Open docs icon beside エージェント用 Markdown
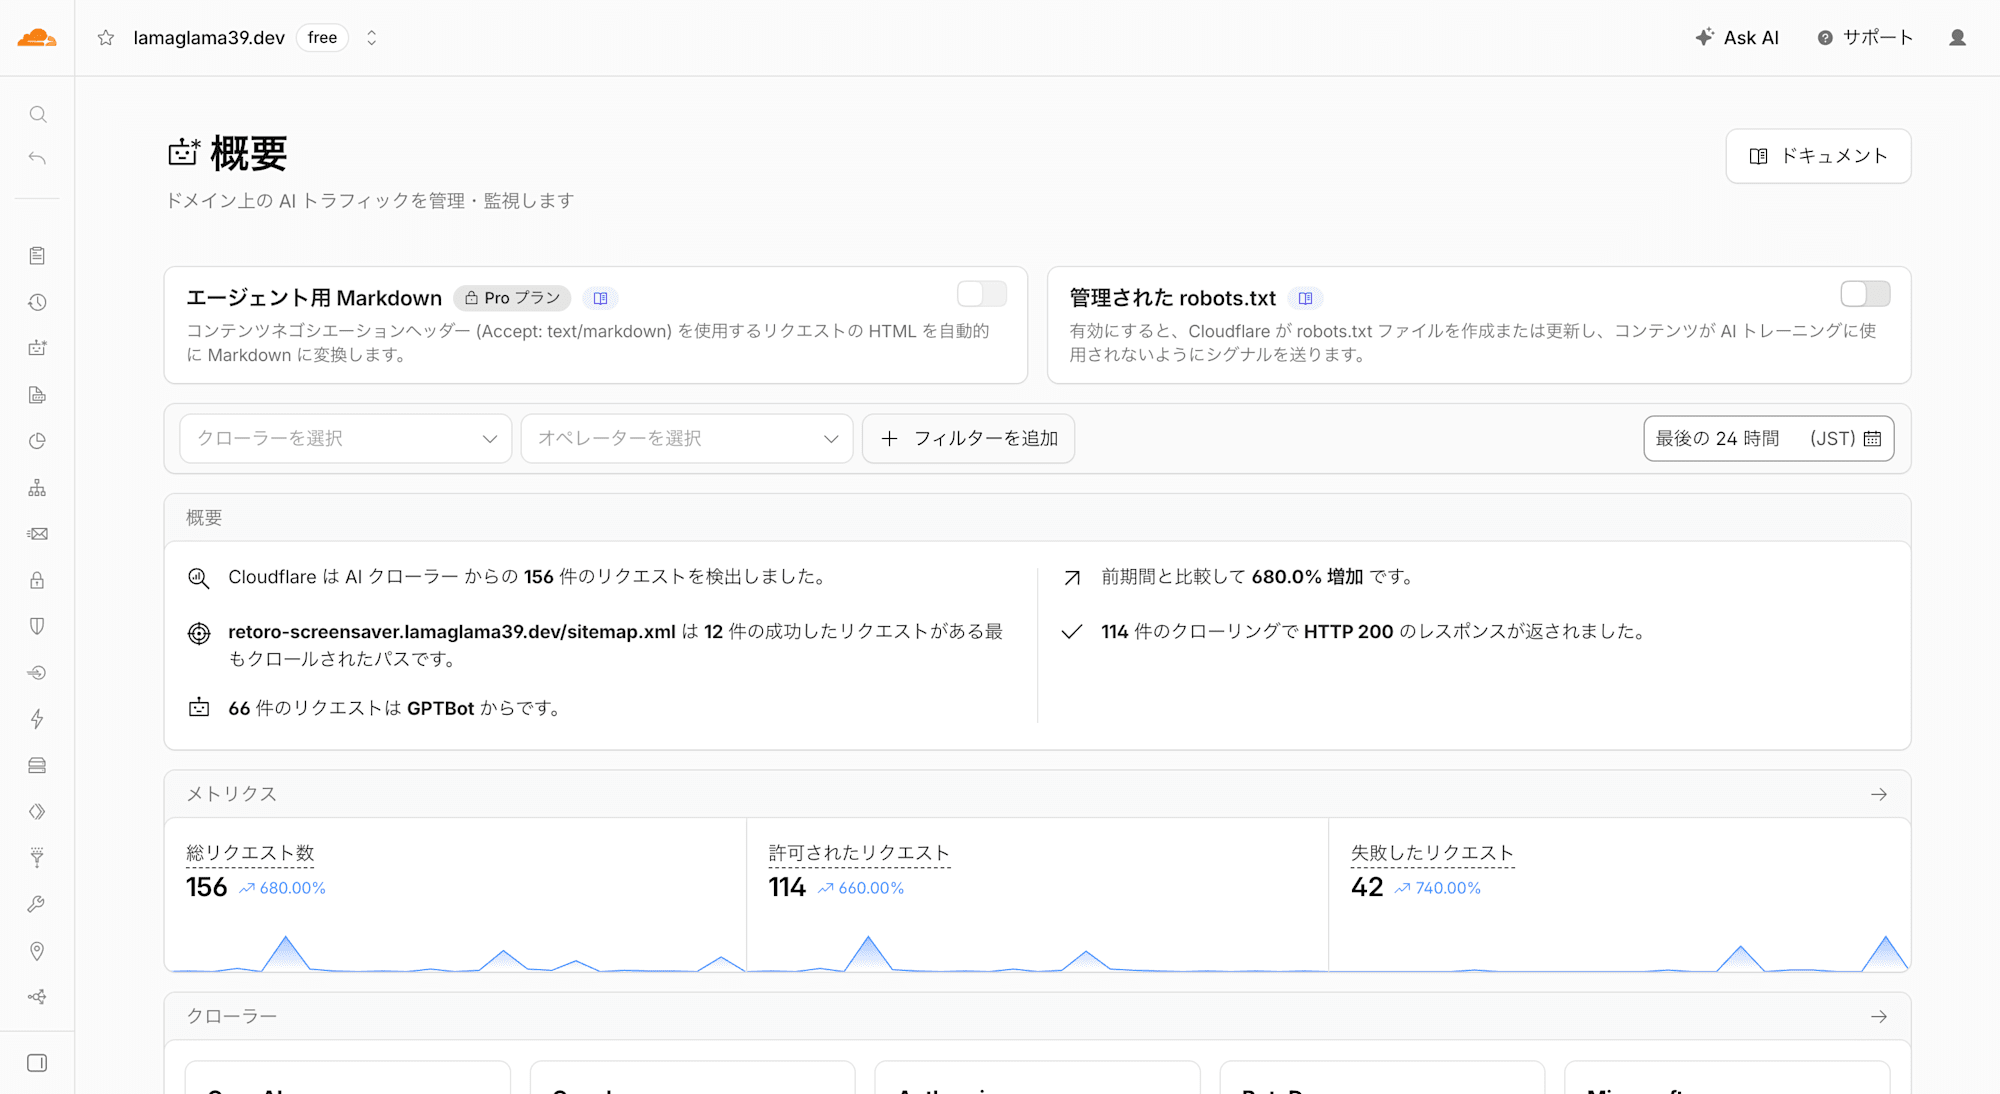 click(600, 298)
